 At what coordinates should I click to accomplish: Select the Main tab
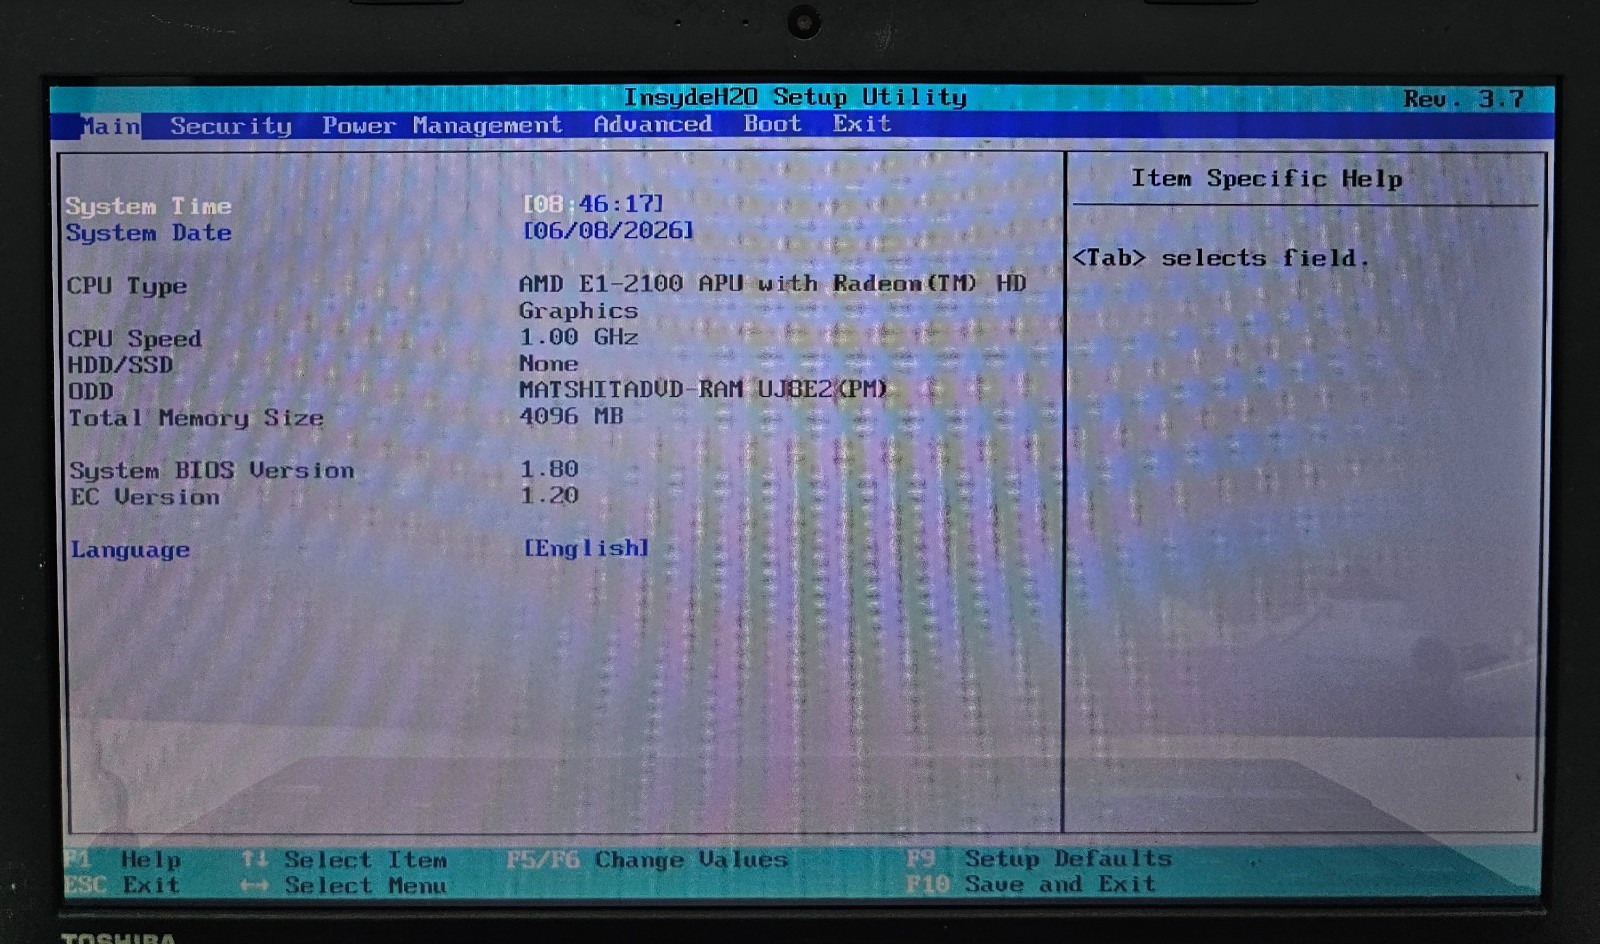click(110, 126)
